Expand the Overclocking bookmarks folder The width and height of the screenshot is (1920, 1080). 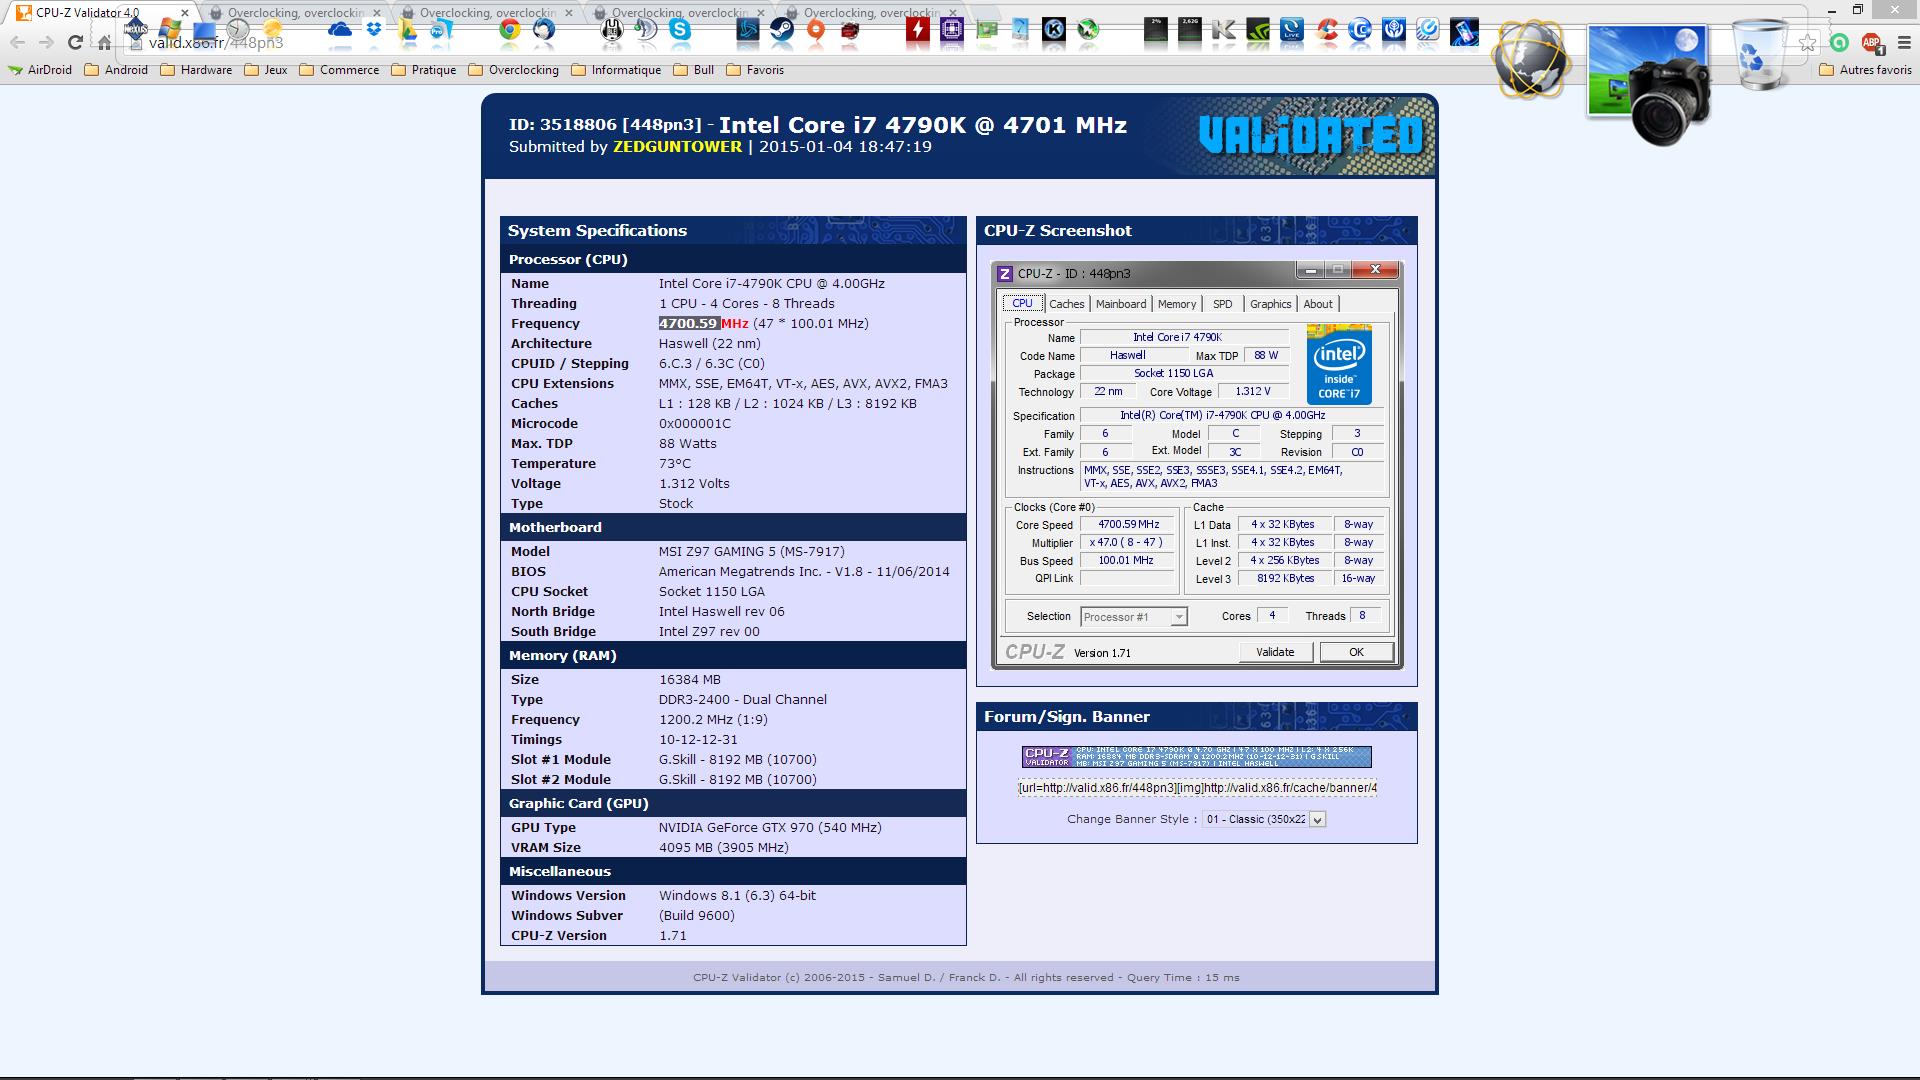click(513, 70)
